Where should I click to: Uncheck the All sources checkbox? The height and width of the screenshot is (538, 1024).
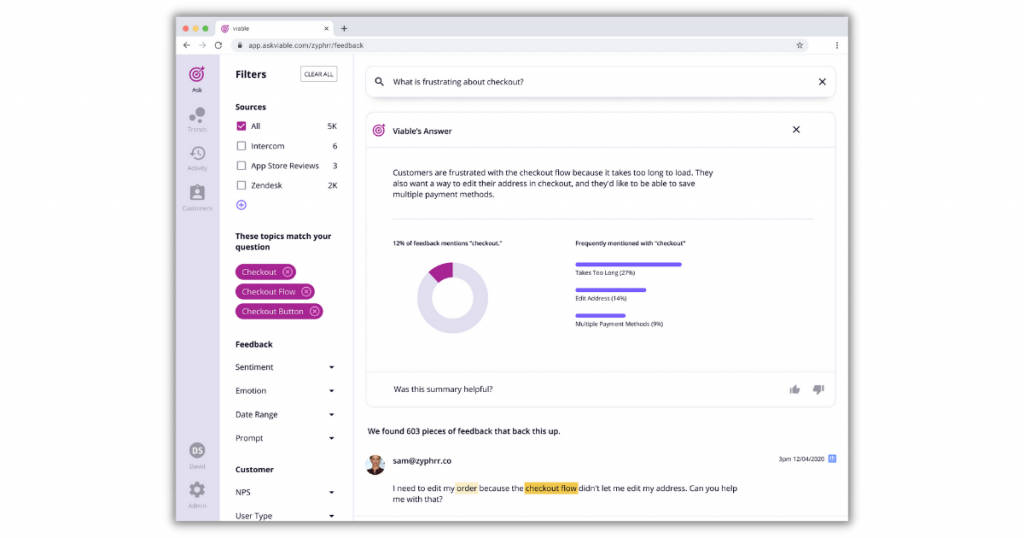[241, 126]
